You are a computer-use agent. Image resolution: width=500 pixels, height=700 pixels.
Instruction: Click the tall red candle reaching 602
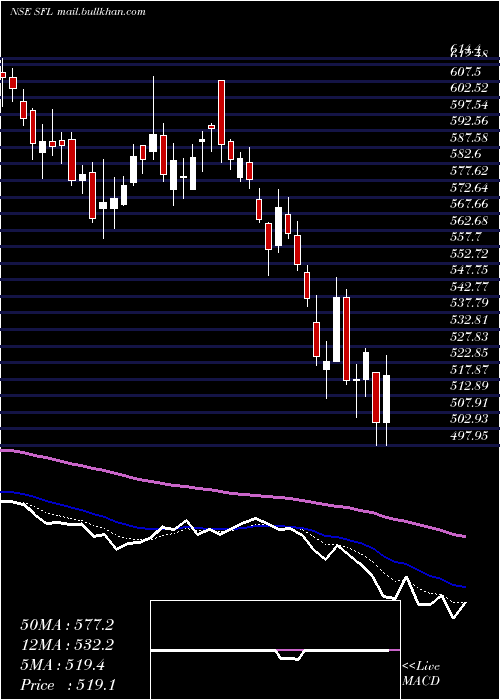(x=221, y=112)
